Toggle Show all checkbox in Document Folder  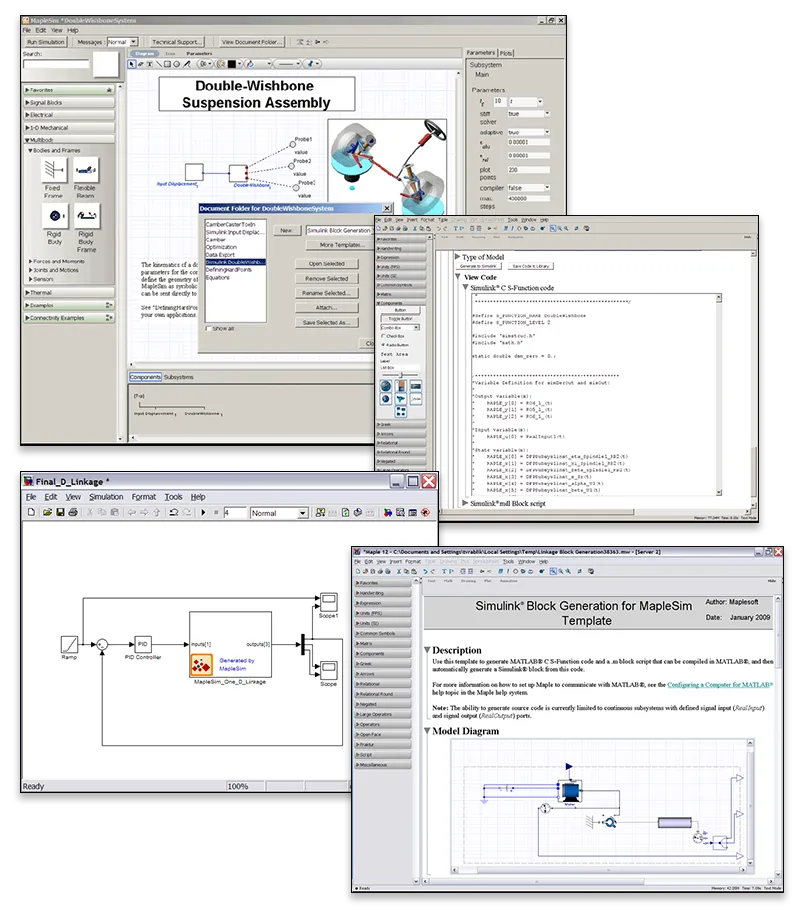tap(208, 329)
